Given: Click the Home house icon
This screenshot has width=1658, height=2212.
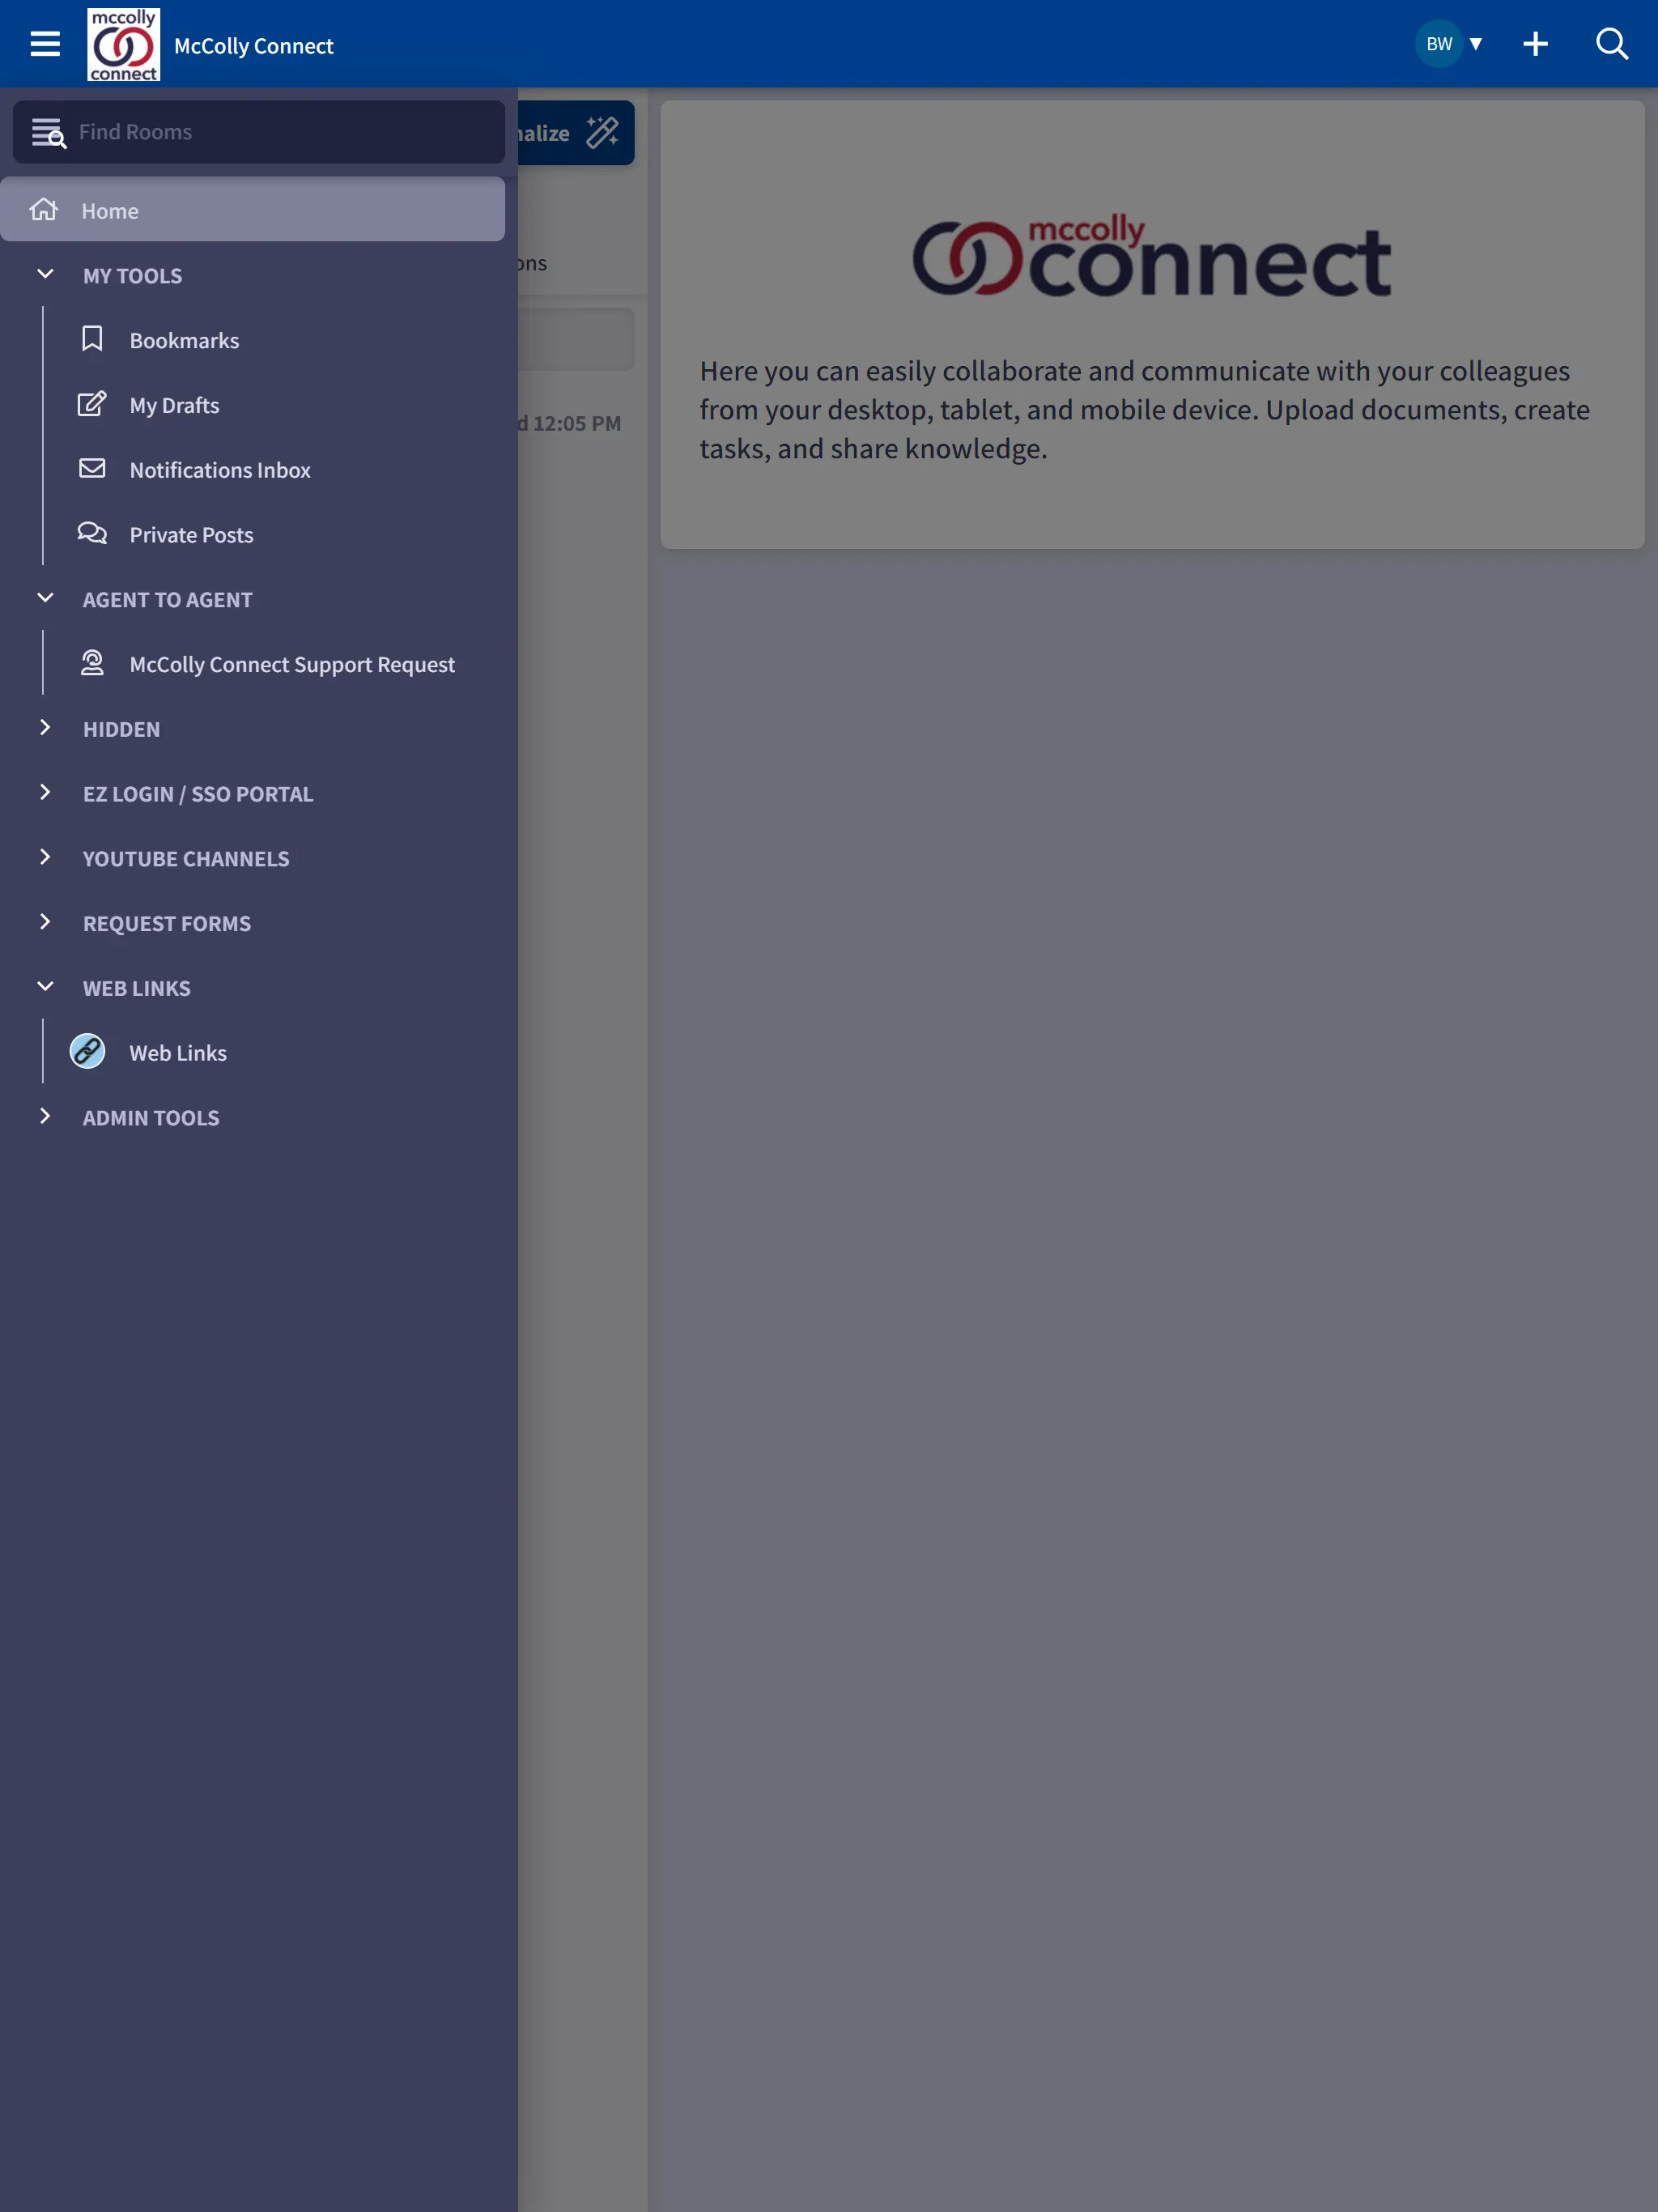Looking at the screenshot, I should click(x=44, y=209).
